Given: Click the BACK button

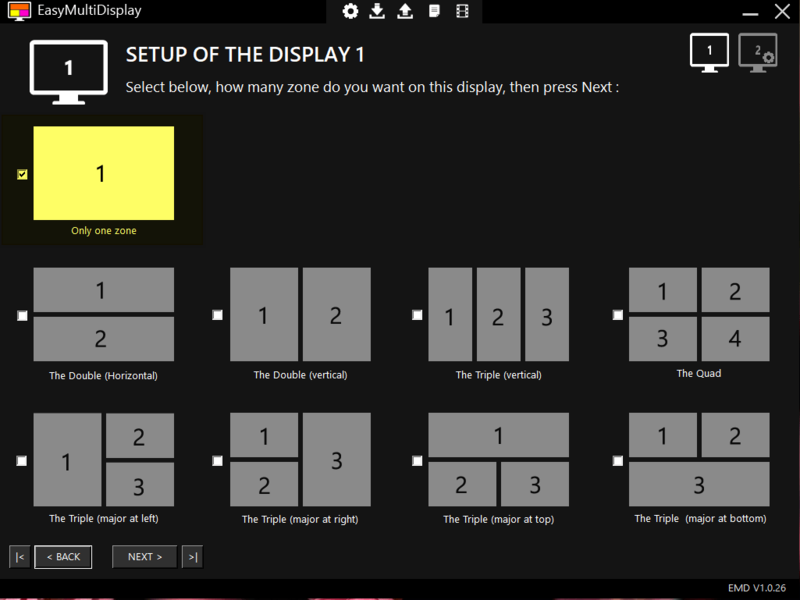Looking at the screenshot, I should coord(63,556).
